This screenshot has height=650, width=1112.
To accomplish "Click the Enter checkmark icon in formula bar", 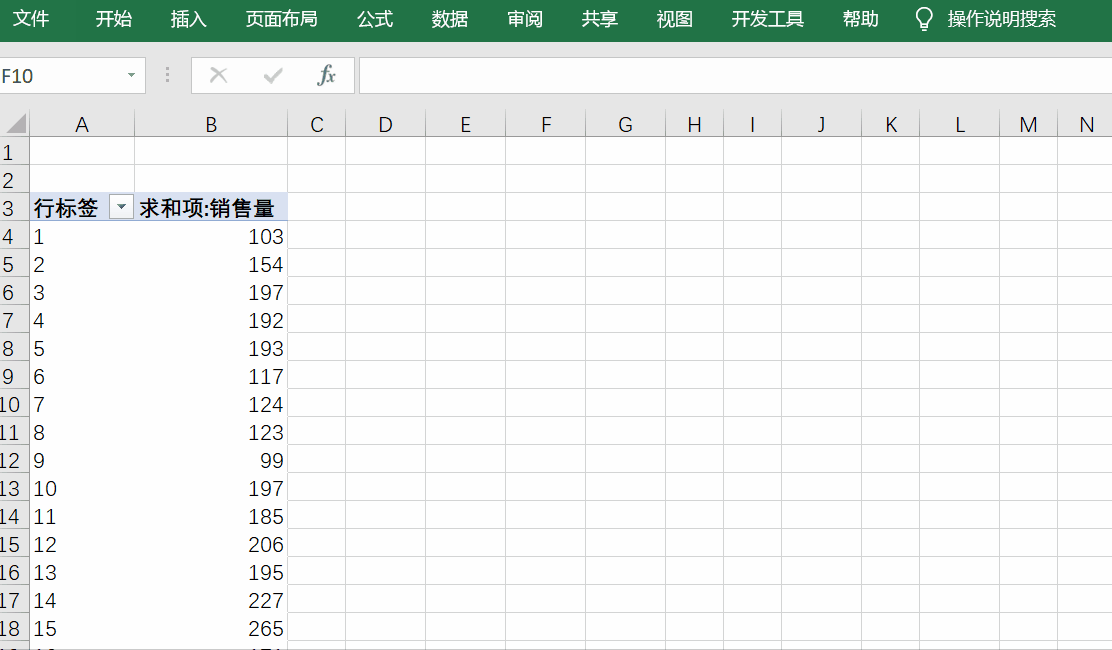I will (272, 76).
